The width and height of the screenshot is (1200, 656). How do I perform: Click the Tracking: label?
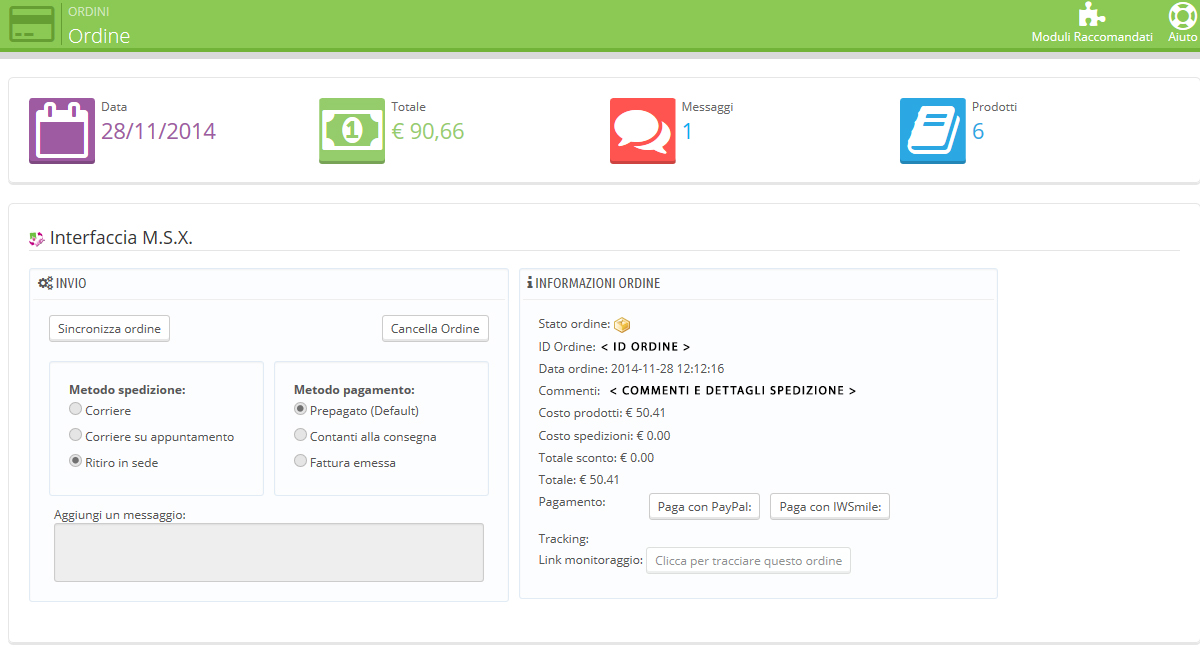click(x=563, y=539)
